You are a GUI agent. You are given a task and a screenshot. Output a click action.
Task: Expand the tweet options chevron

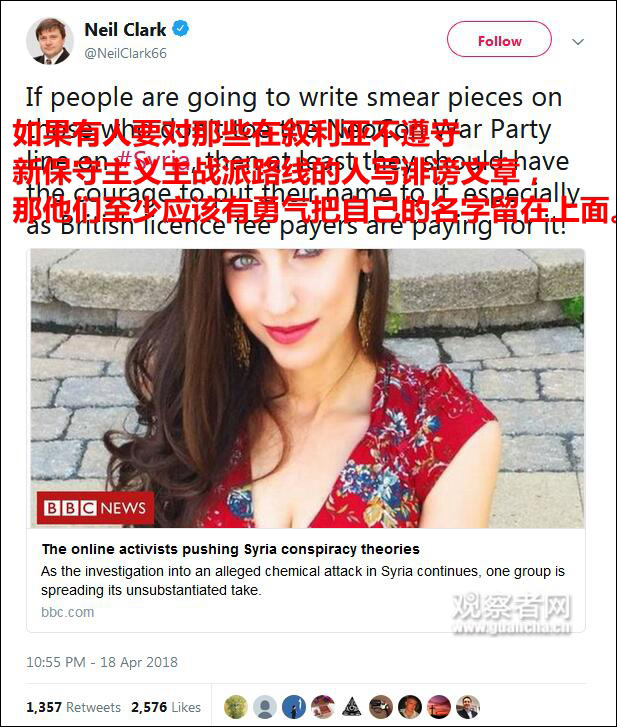(x=578, y=42)
